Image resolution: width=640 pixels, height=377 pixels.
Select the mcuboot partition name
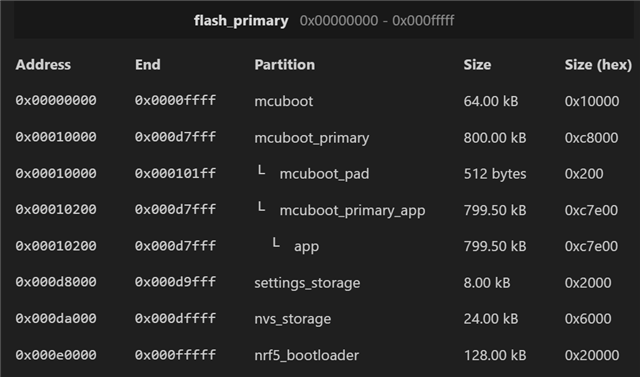283,101
